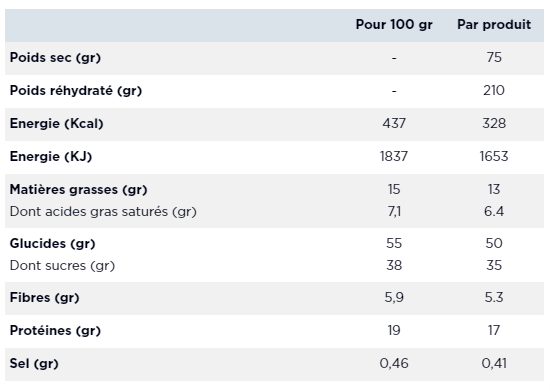Click the 328 Kcal per product value
The image size is (550, 391).
click(494, 123)
